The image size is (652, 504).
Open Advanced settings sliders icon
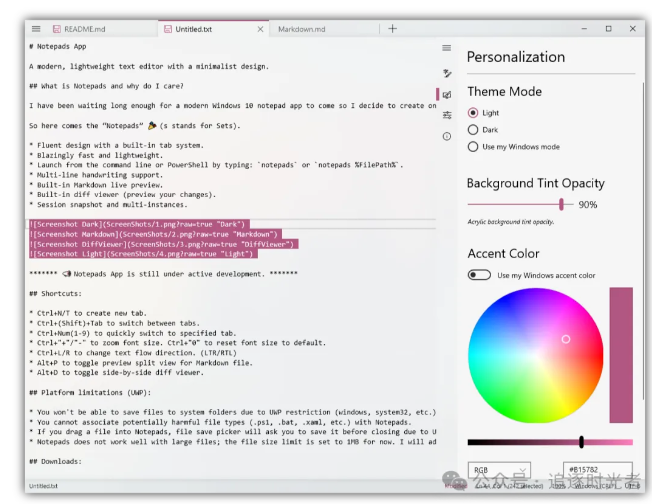coord(447,115)
